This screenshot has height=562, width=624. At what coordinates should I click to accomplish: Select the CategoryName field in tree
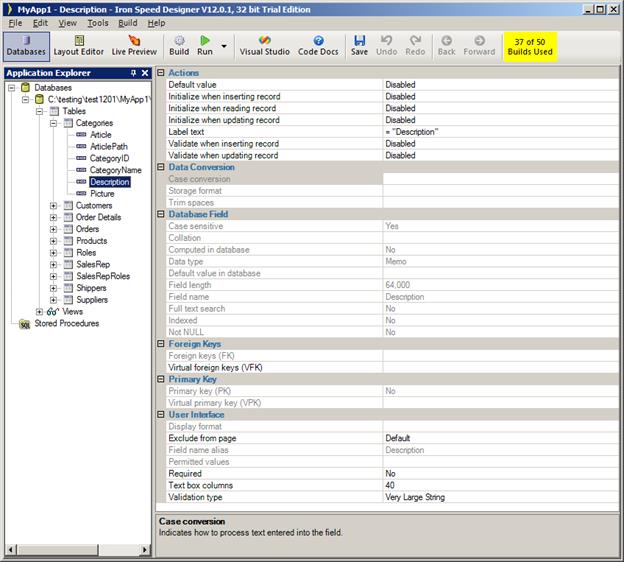click(115, 170)
